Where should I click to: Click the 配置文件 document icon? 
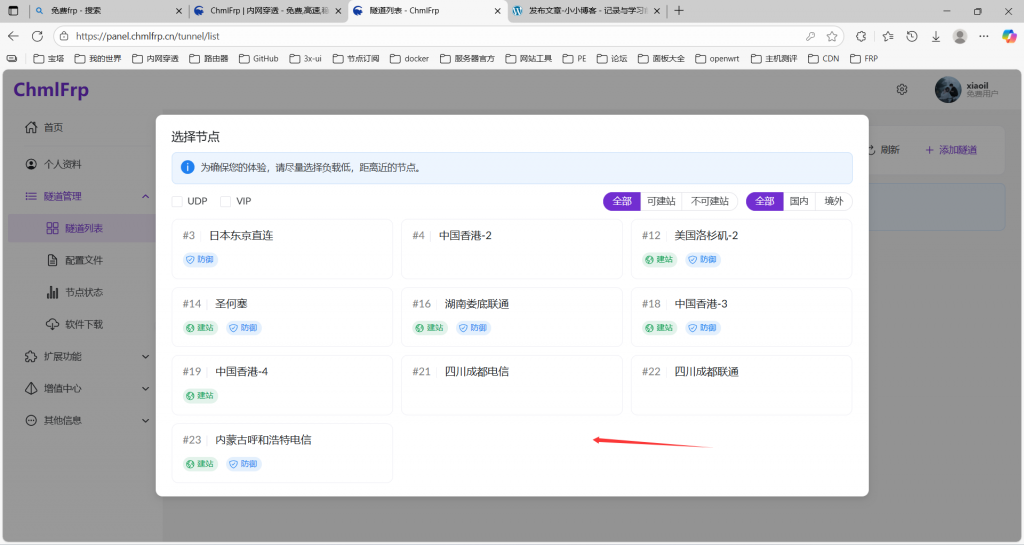coord(53,260)
